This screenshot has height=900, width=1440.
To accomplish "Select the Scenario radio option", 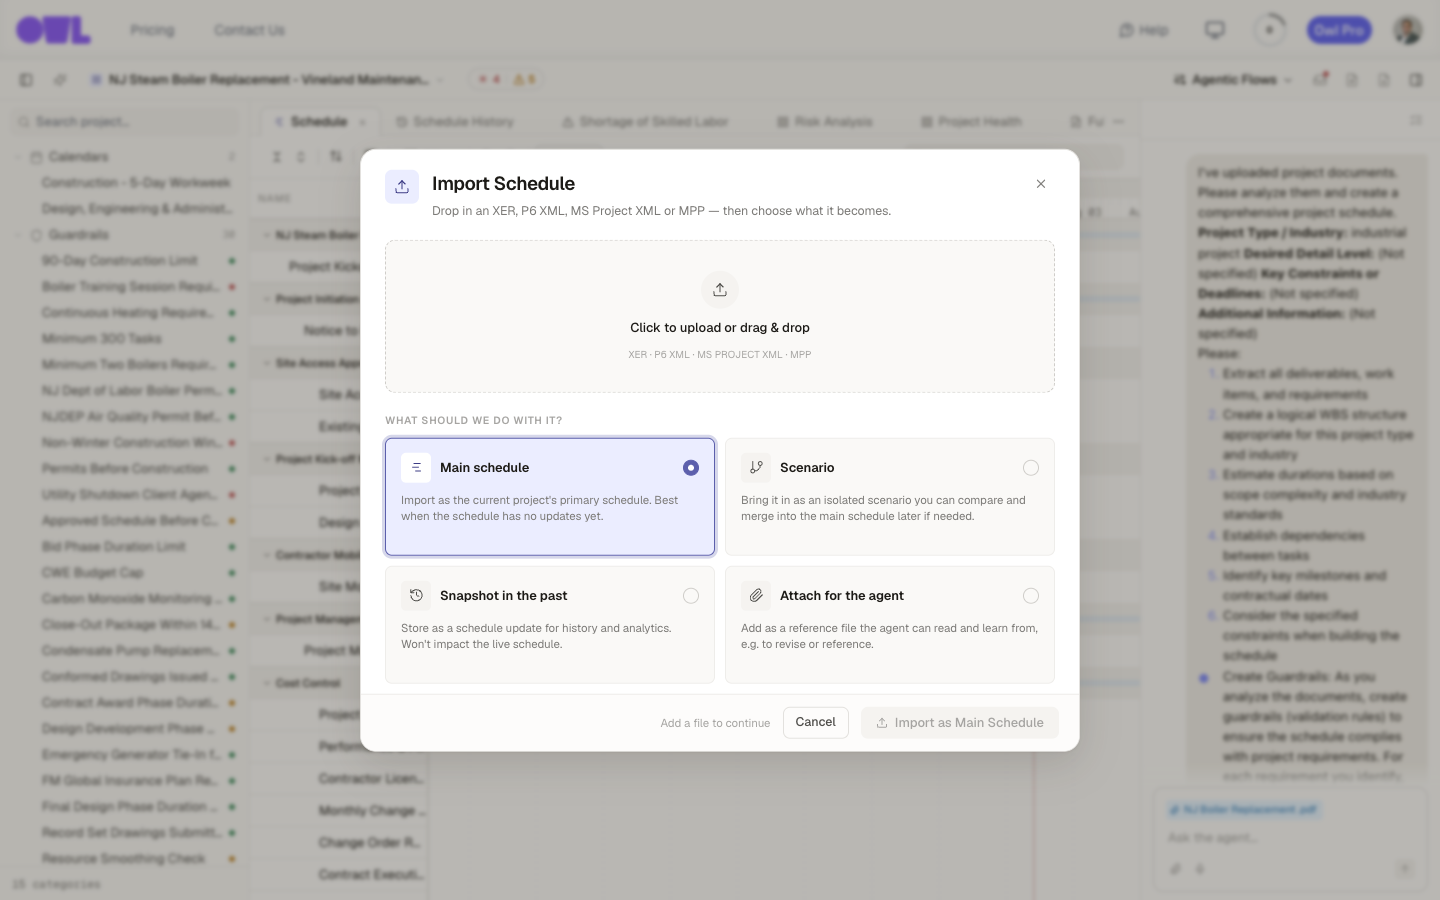I will tap(1031, 468).
